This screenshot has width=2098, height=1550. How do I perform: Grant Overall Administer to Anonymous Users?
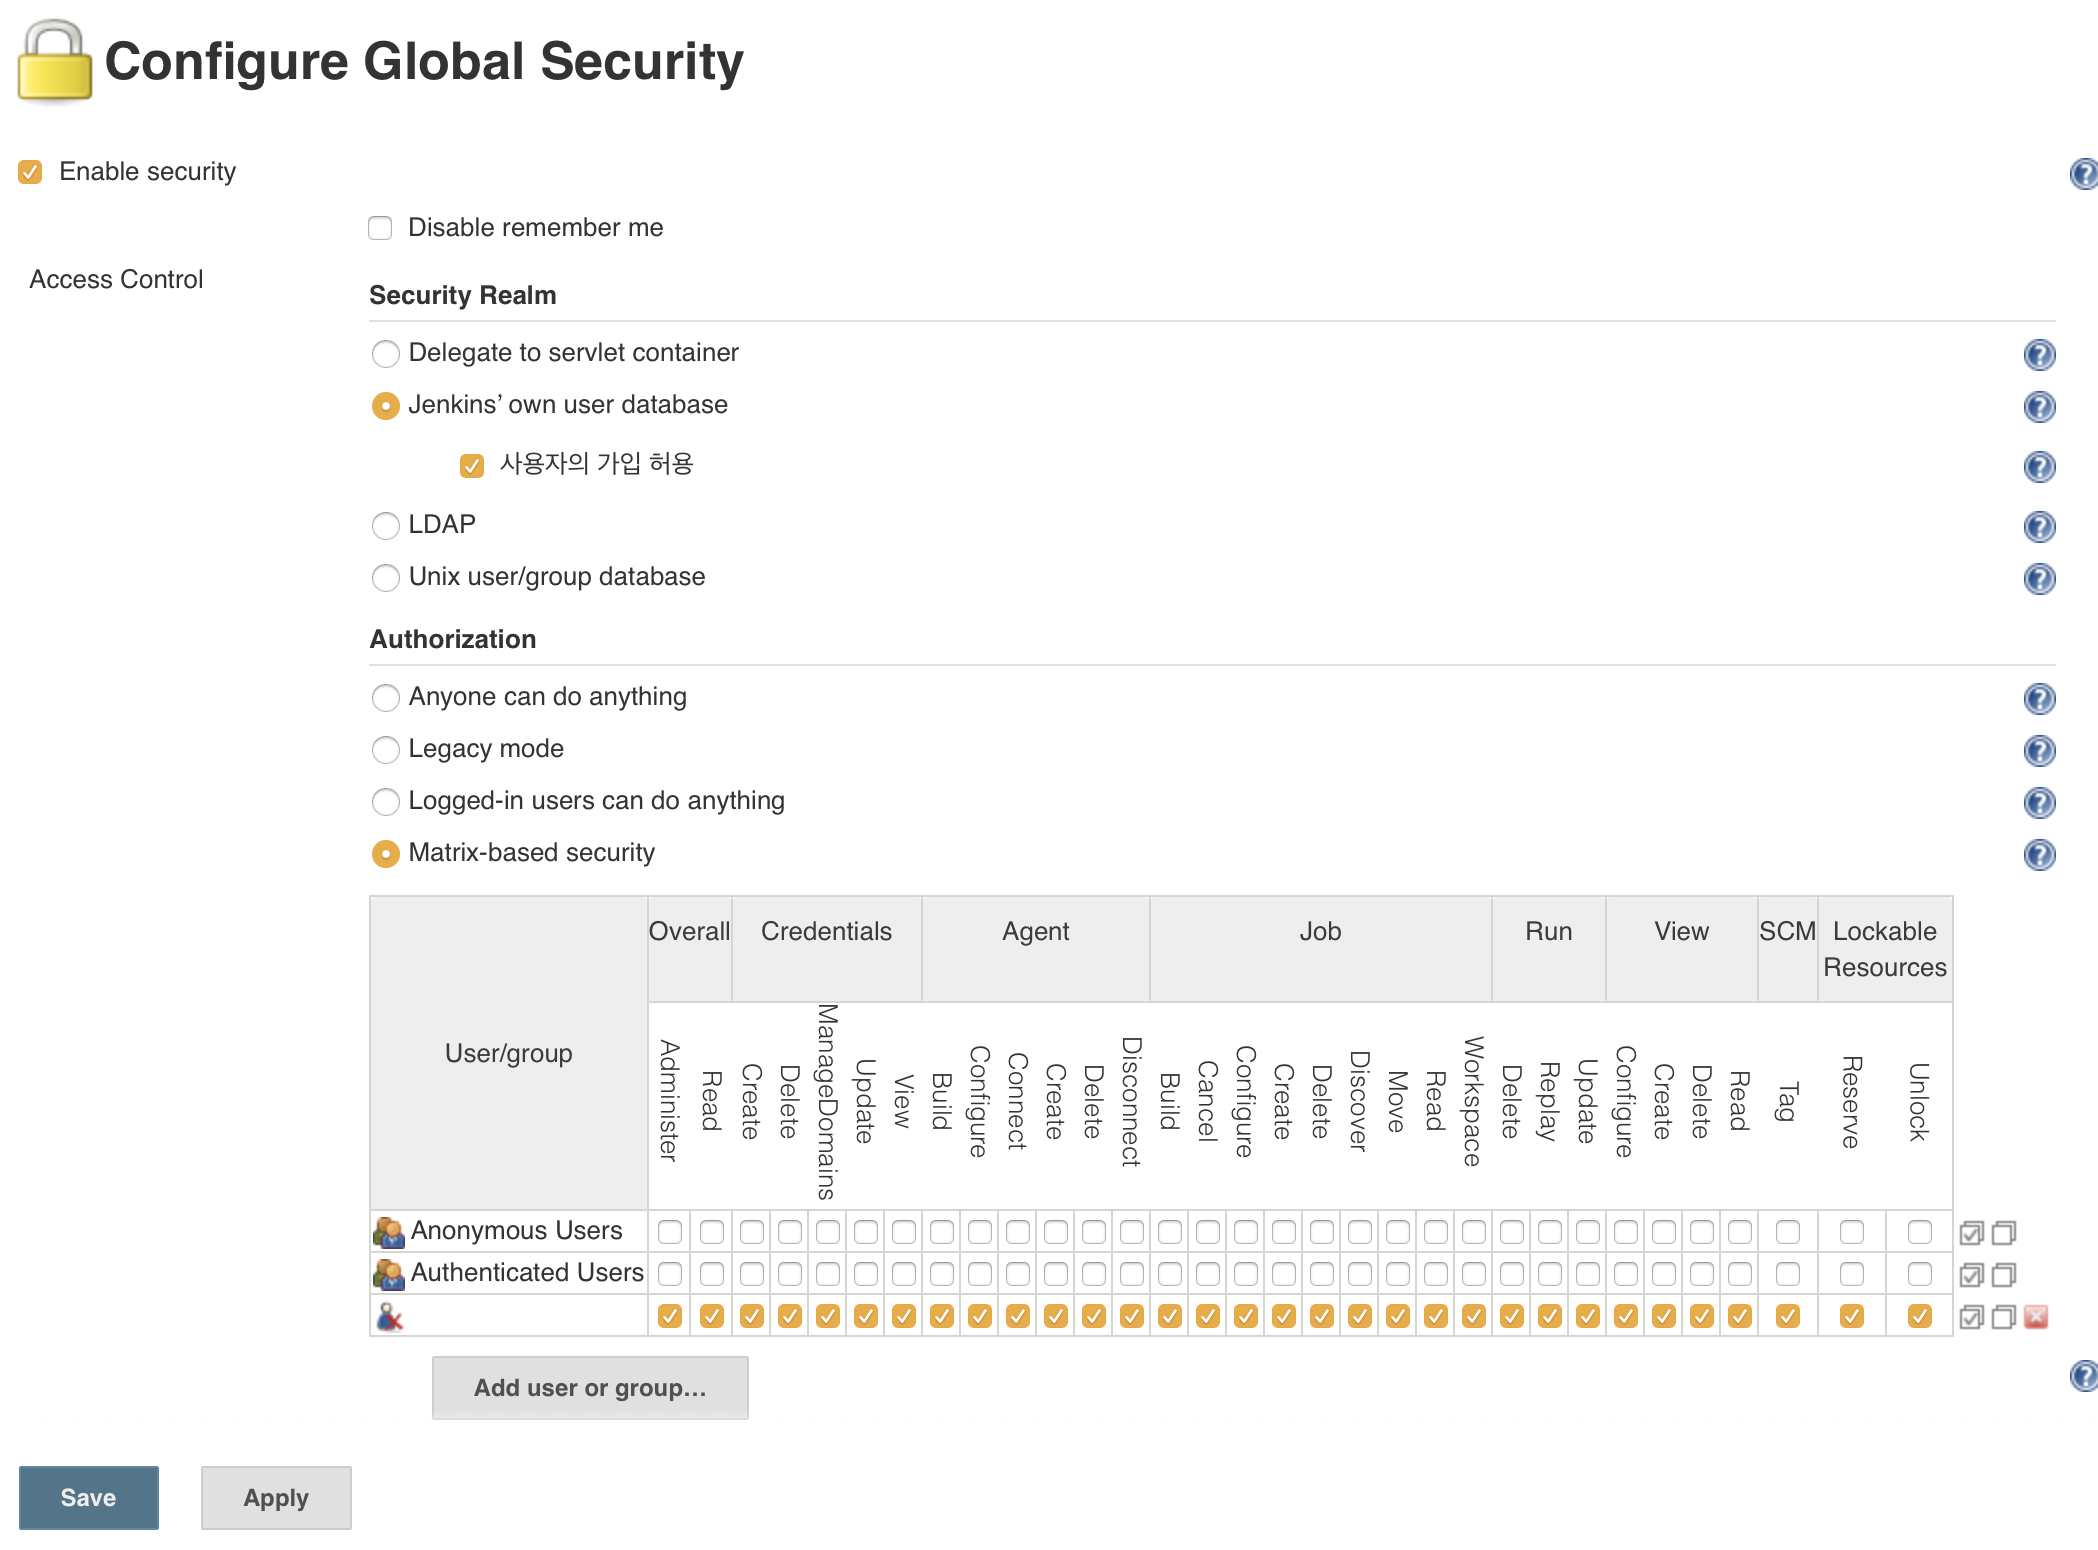tap(670, 1232)
